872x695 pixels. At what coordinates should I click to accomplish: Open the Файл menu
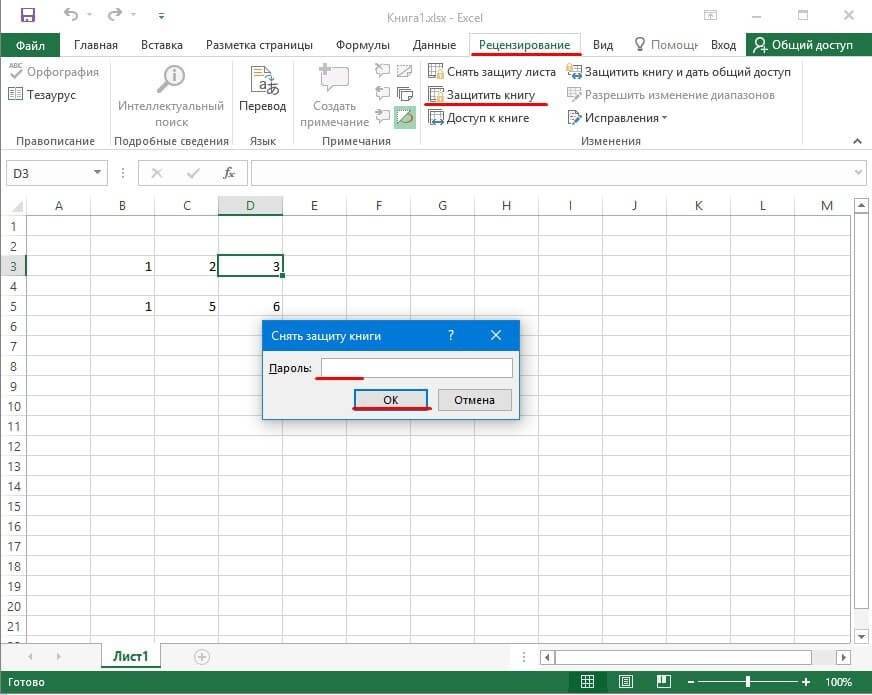[30, 44]
